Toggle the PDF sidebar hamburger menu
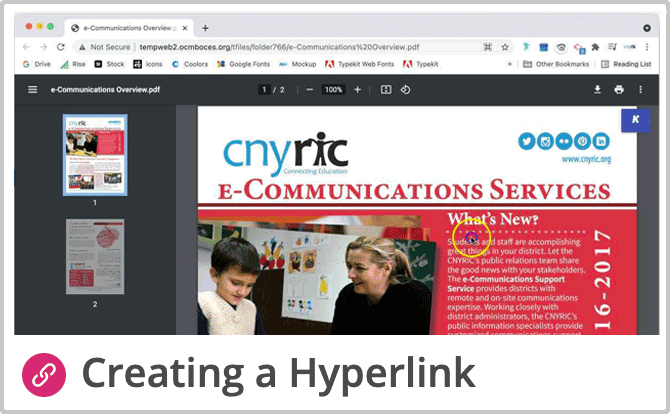670x414 pixels. point(32,89)
